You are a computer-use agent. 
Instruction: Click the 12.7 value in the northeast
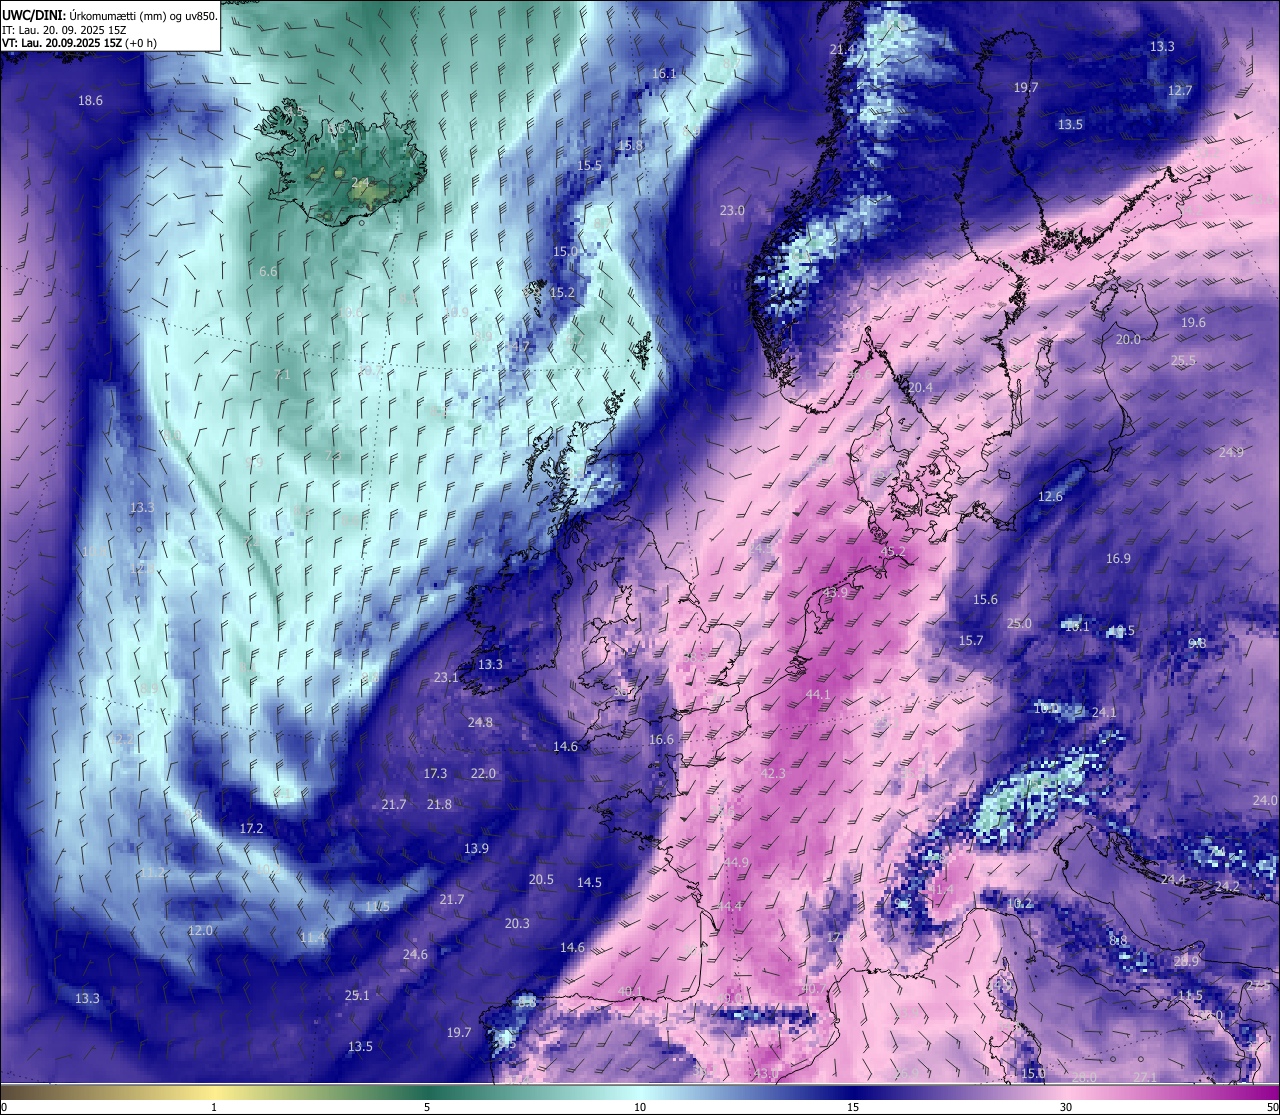1180,90
